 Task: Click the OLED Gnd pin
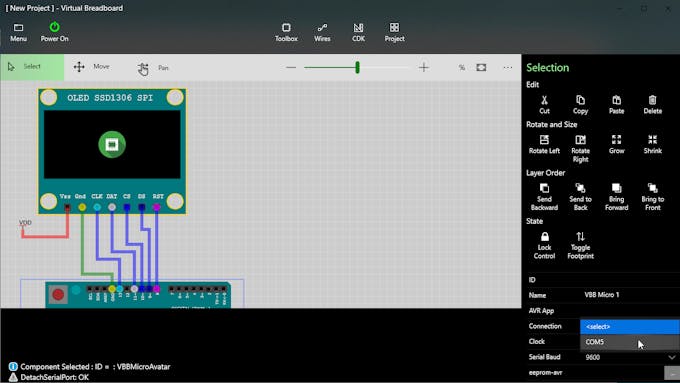click(82, 207)
